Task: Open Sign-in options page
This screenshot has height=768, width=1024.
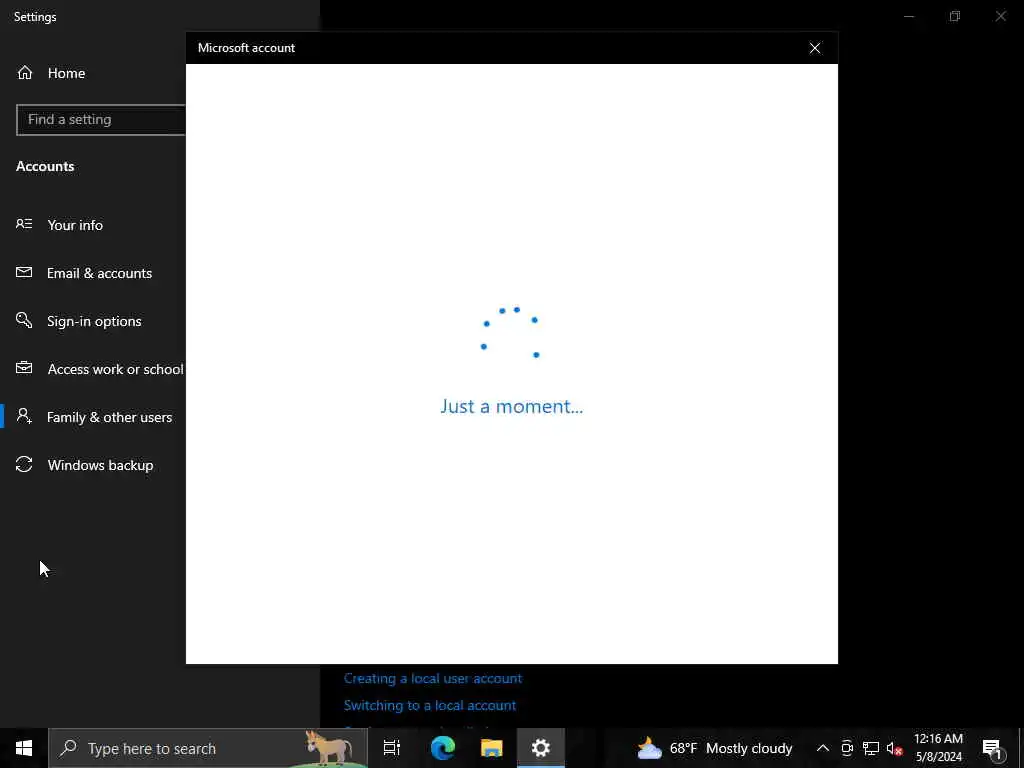Action: pyautogui.click(x=94, y=321)
